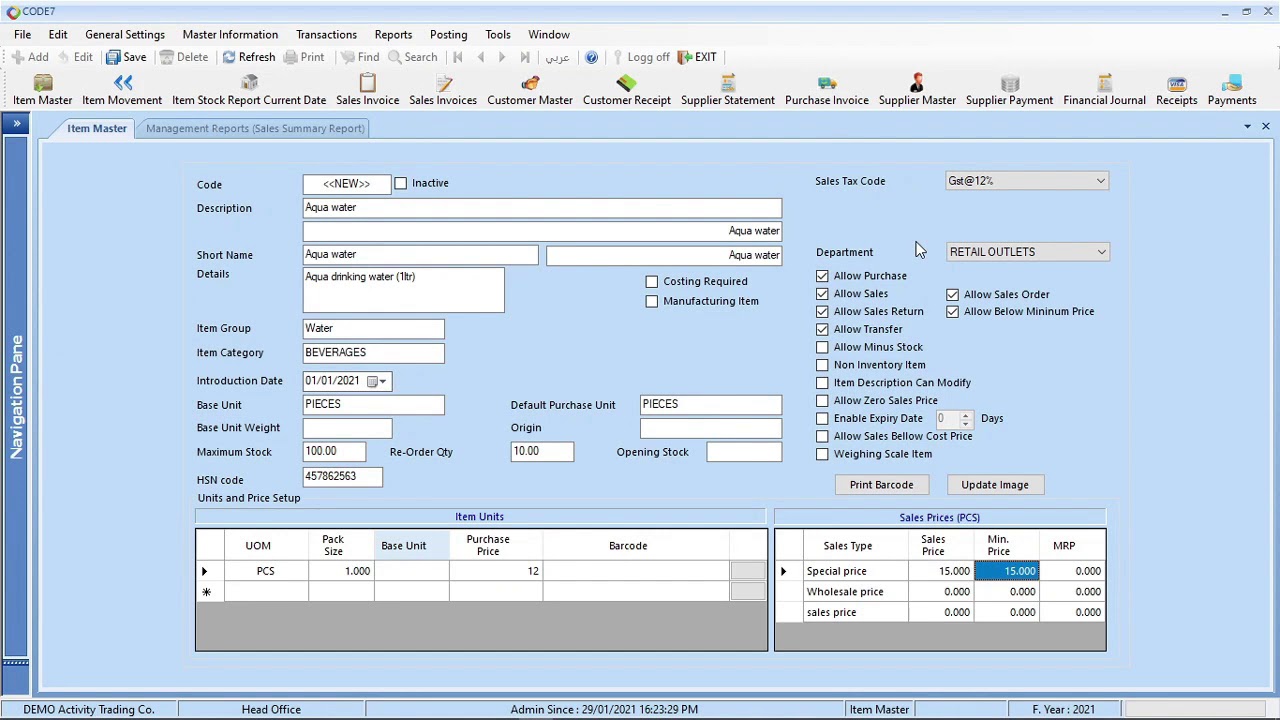Switch to Management Reports Sales Summary tab
Viewport: 1280px width, 720px height.
coord(255,128)
